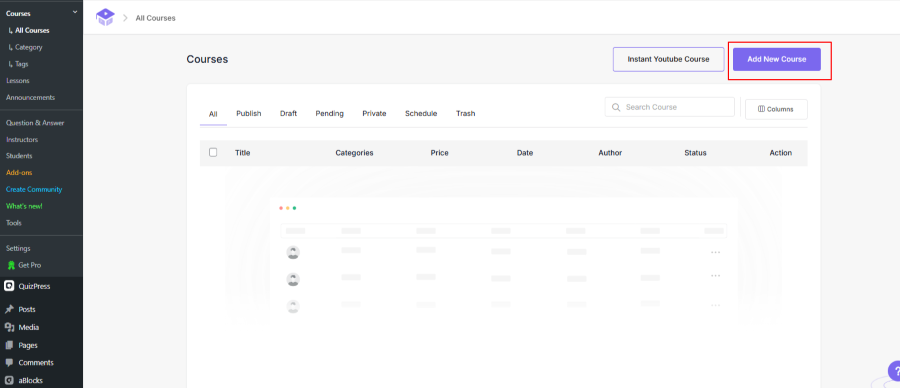Tick the select-all checkbox in table header
Screen dimensions: 900x388
[x=213, y=153]
